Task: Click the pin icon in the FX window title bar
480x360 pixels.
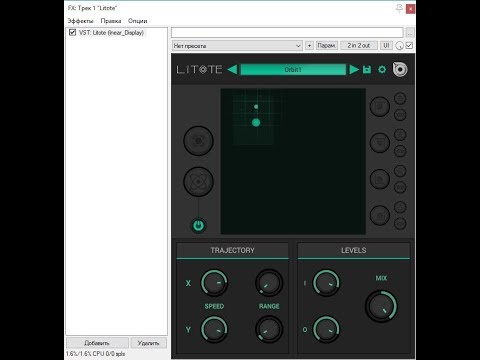Action: coord(399,8)
